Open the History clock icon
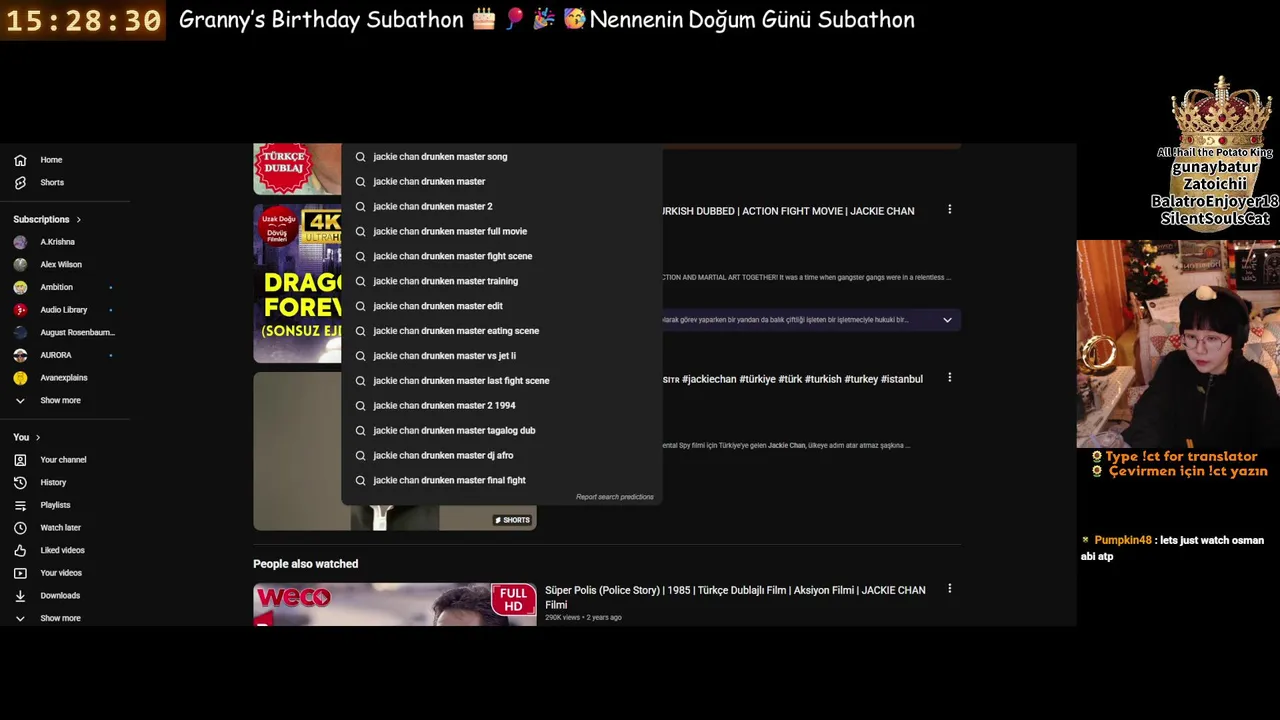1280x720 pixels. 20,483
